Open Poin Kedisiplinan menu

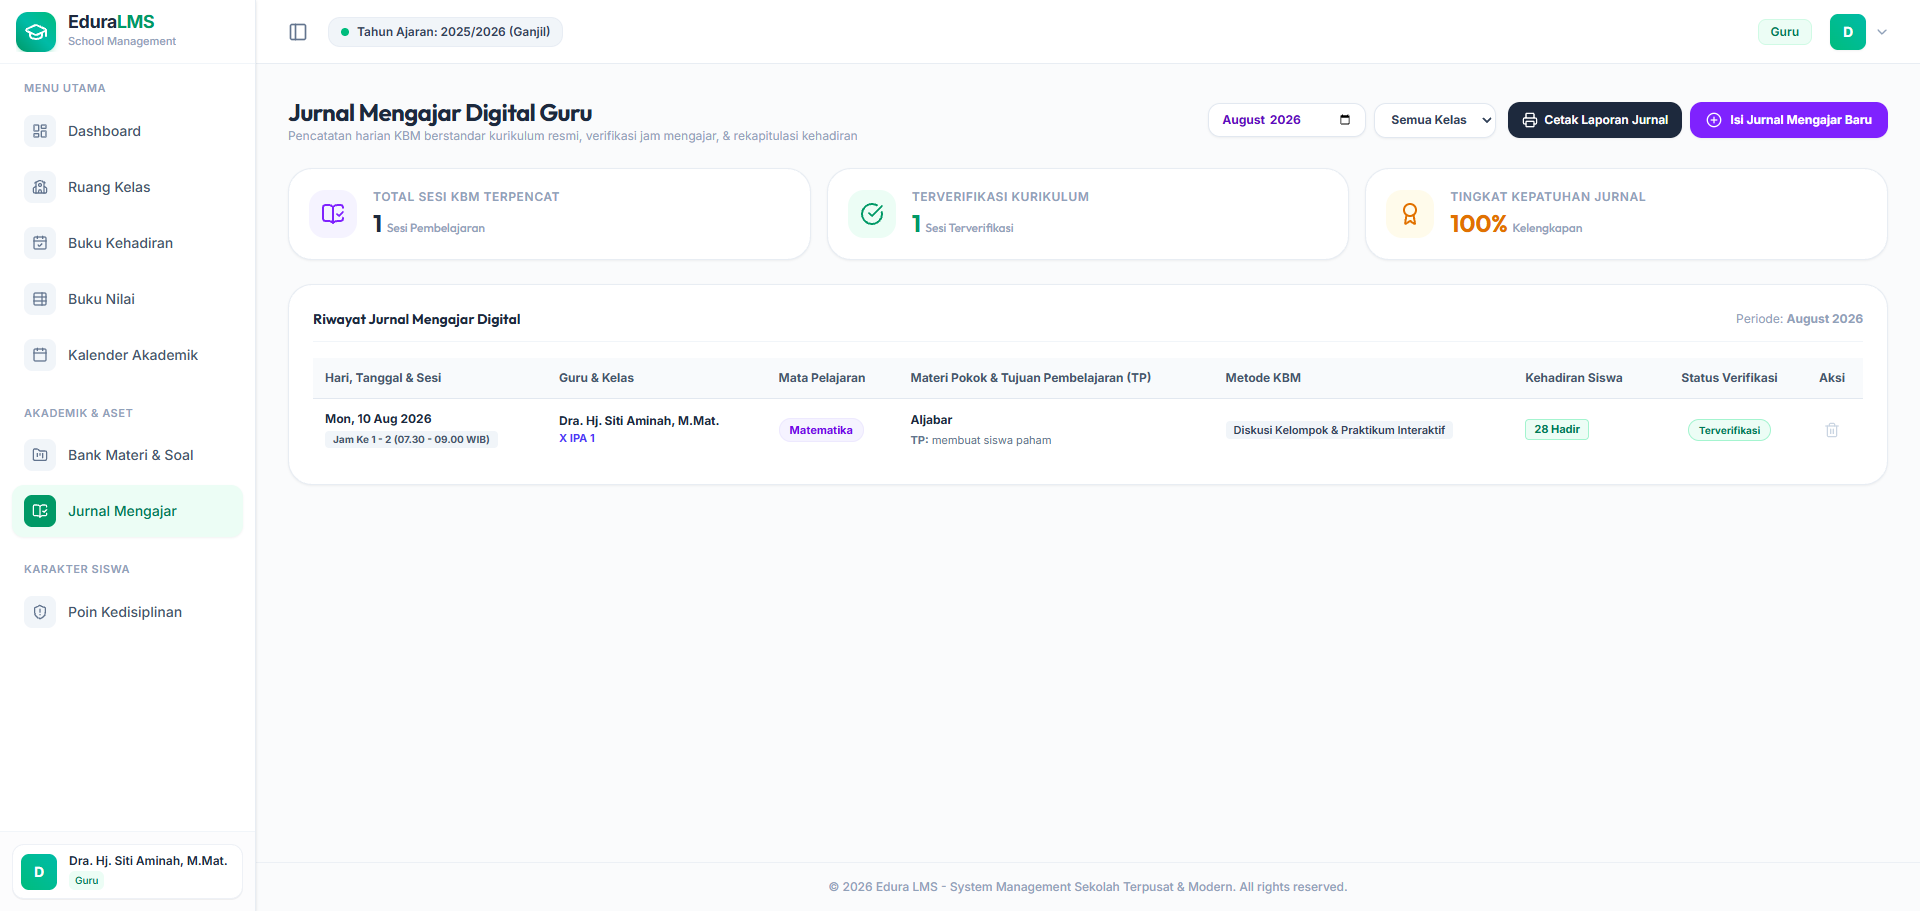[128, 612]
